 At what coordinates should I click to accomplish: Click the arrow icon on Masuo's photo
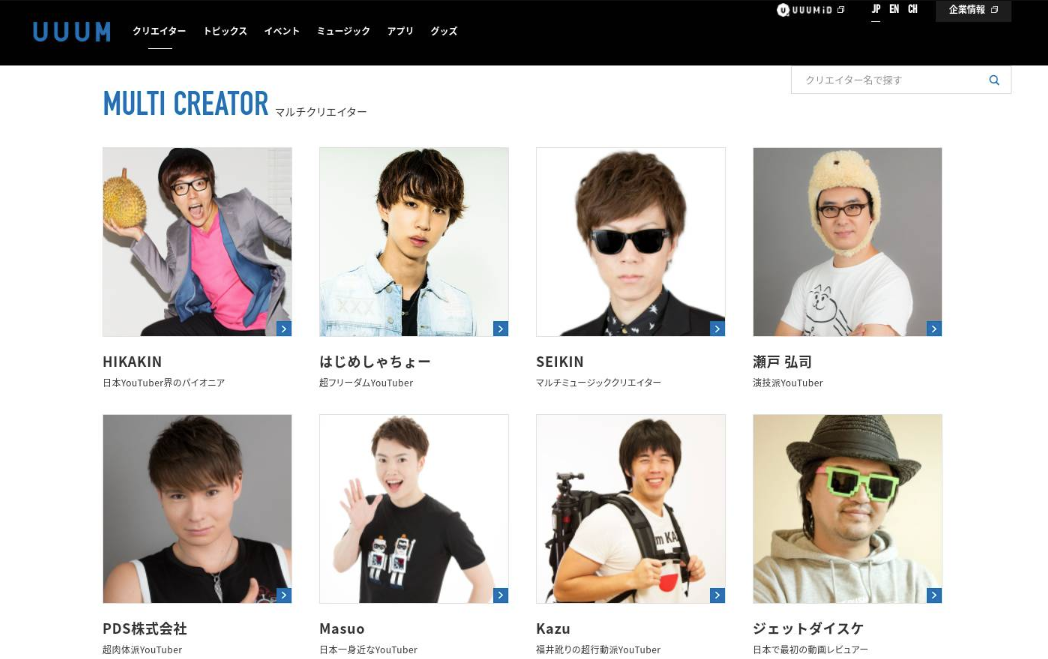tap(501, 595)
